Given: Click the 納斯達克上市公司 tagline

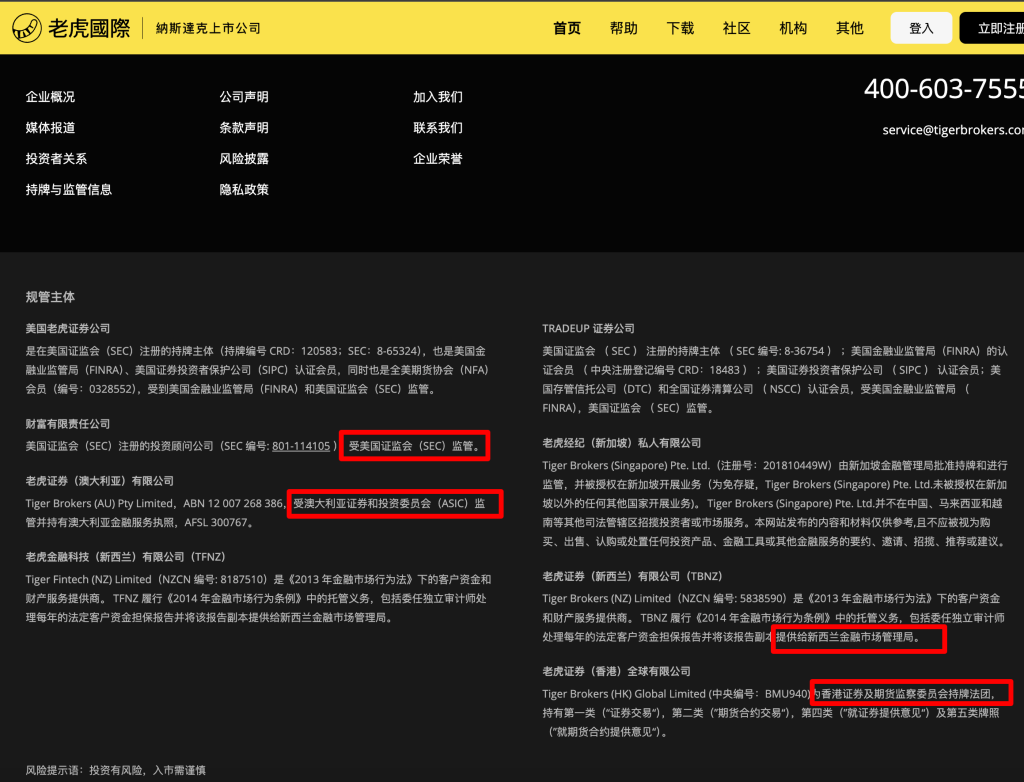Looking at the screenshot, I should 208,28.
